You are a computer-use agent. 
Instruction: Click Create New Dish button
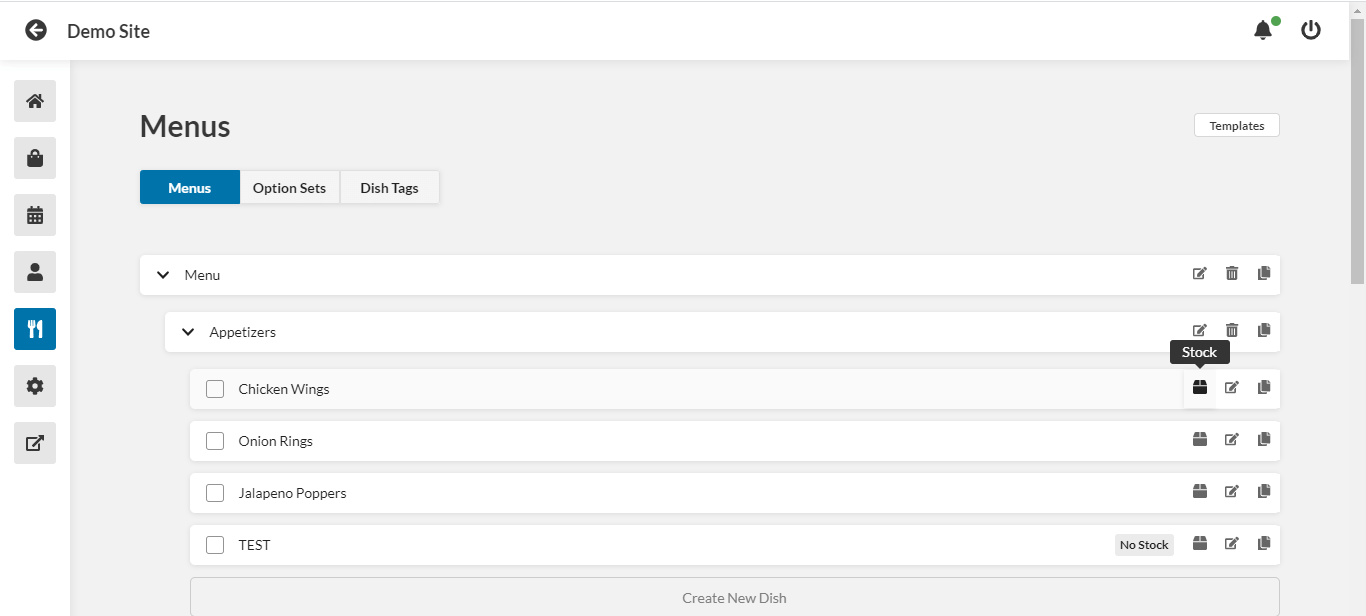(735, 597)
